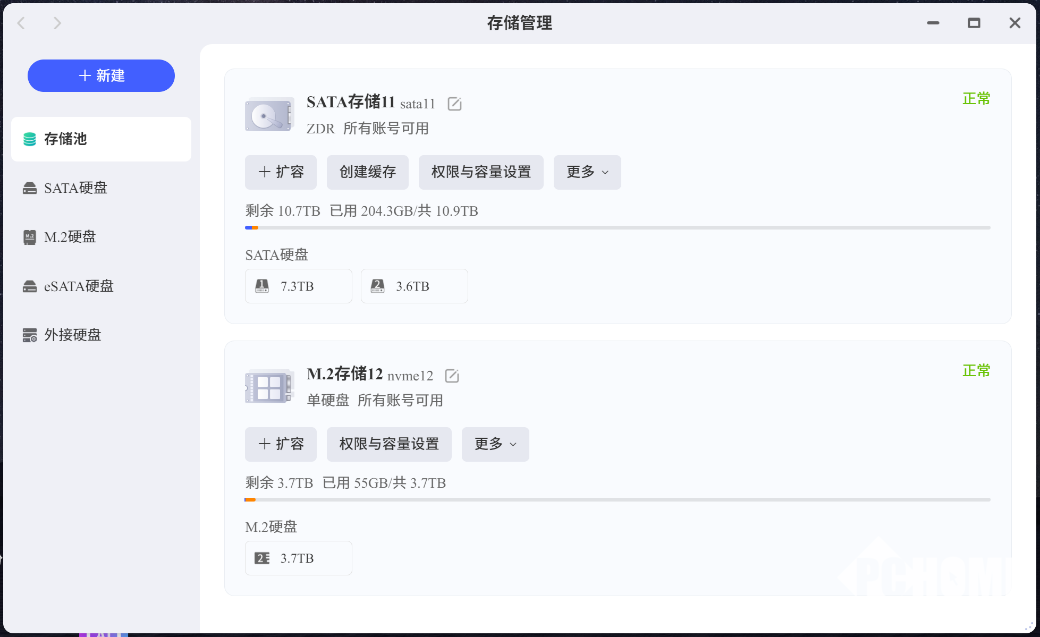1040x637 pixels.
Task: Expand 更多 dropdown for M.2存储12
Action: (x=495, y=444)
